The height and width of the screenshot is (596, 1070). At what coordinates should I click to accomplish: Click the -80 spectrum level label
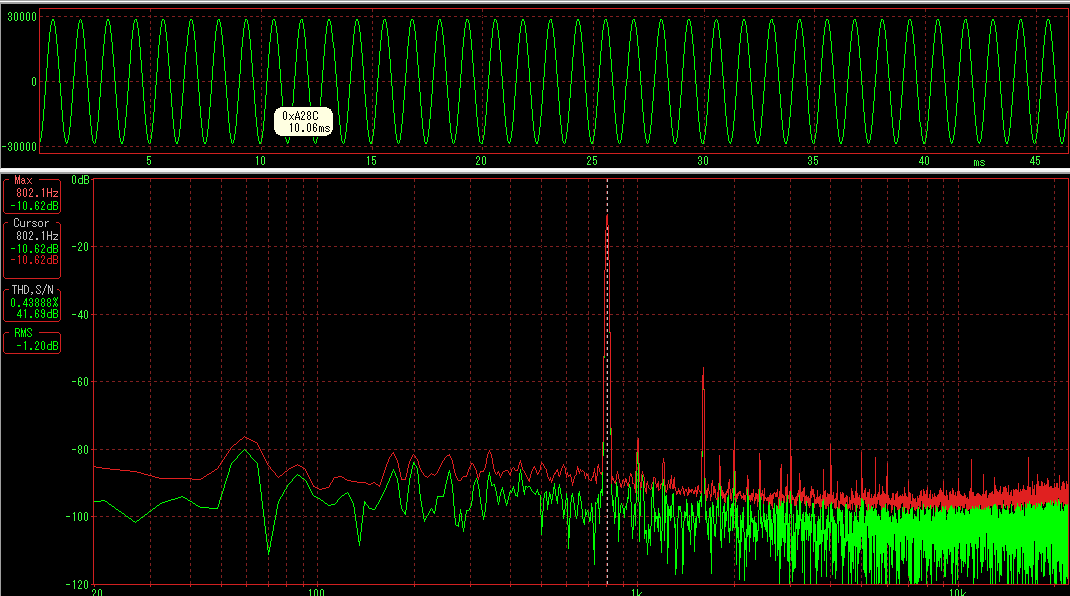tap(79, 450)
